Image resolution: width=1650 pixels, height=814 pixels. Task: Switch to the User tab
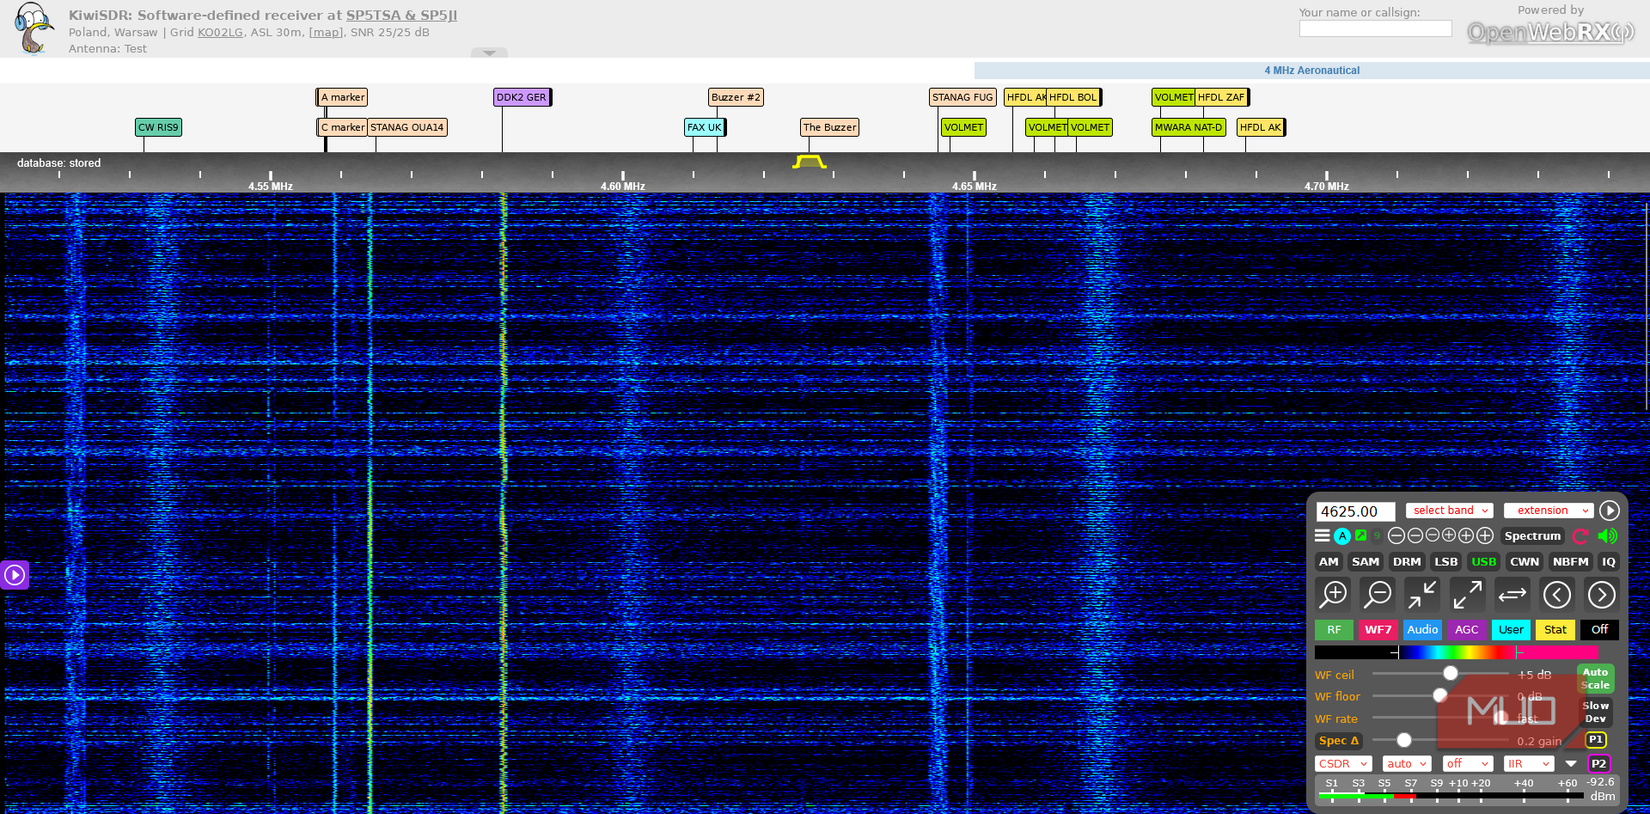coord(1511,630)
